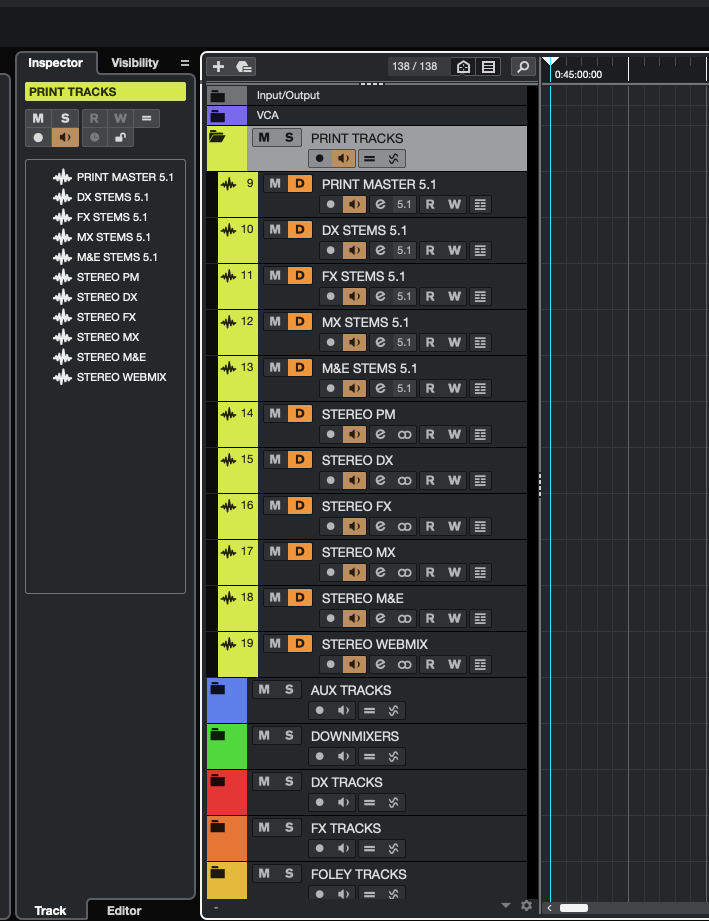Click the green color strip of DOWNMIXERS

(227, 747)
